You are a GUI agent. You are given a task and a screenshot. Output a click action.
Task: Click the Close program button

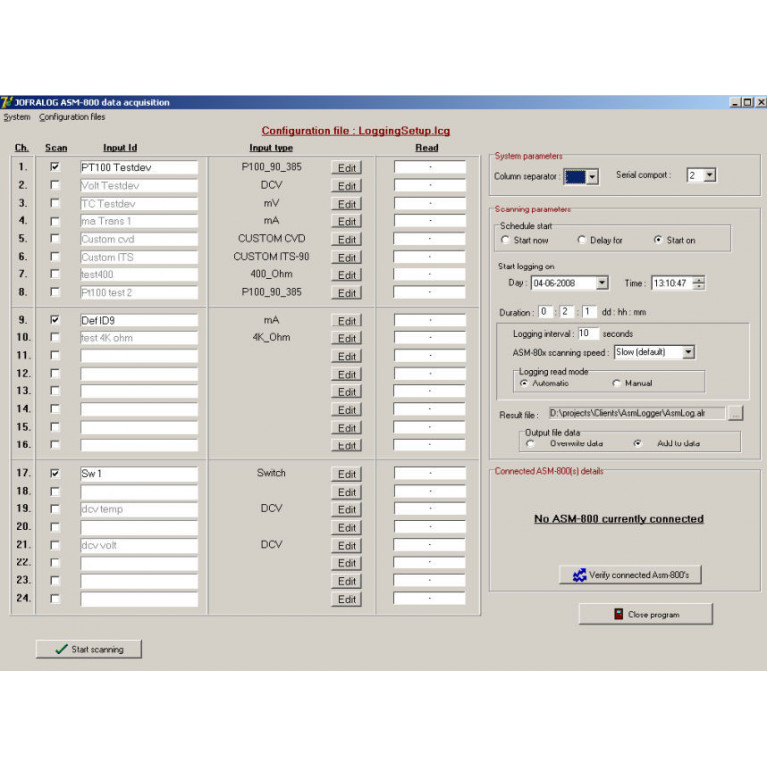645,614
